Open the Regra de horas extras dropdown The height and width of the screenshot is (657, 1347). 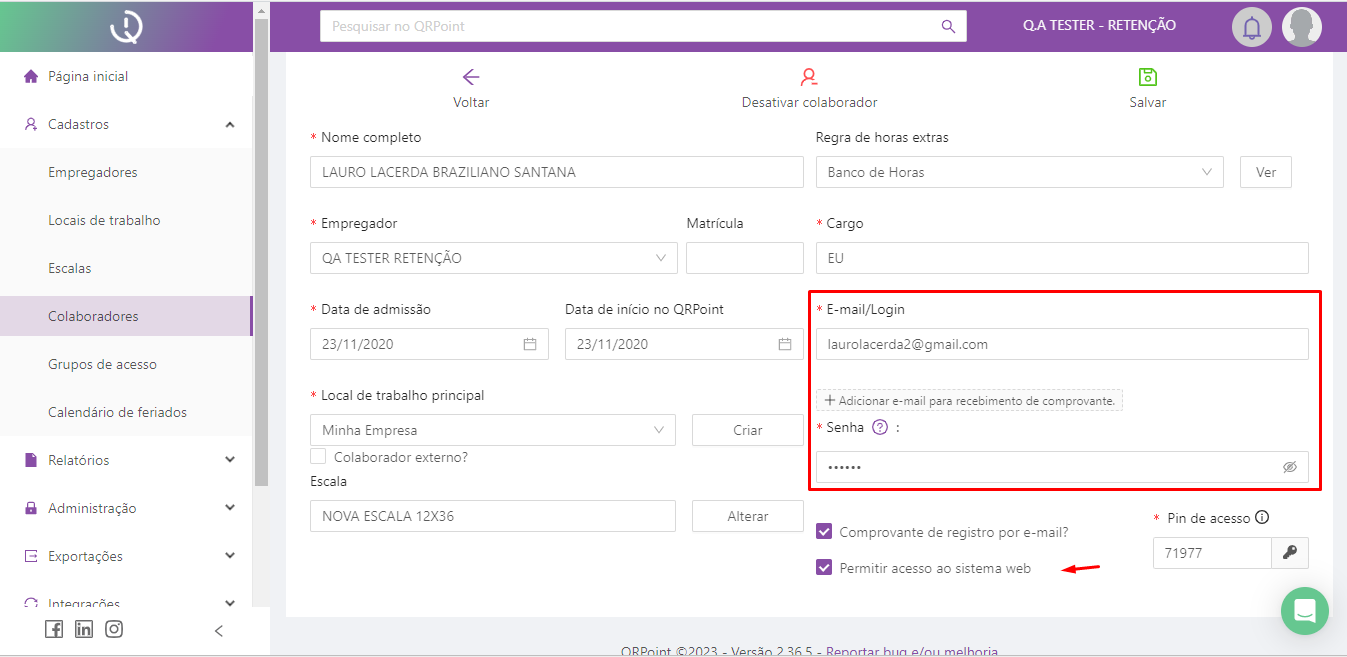(x=1019, y=172)
